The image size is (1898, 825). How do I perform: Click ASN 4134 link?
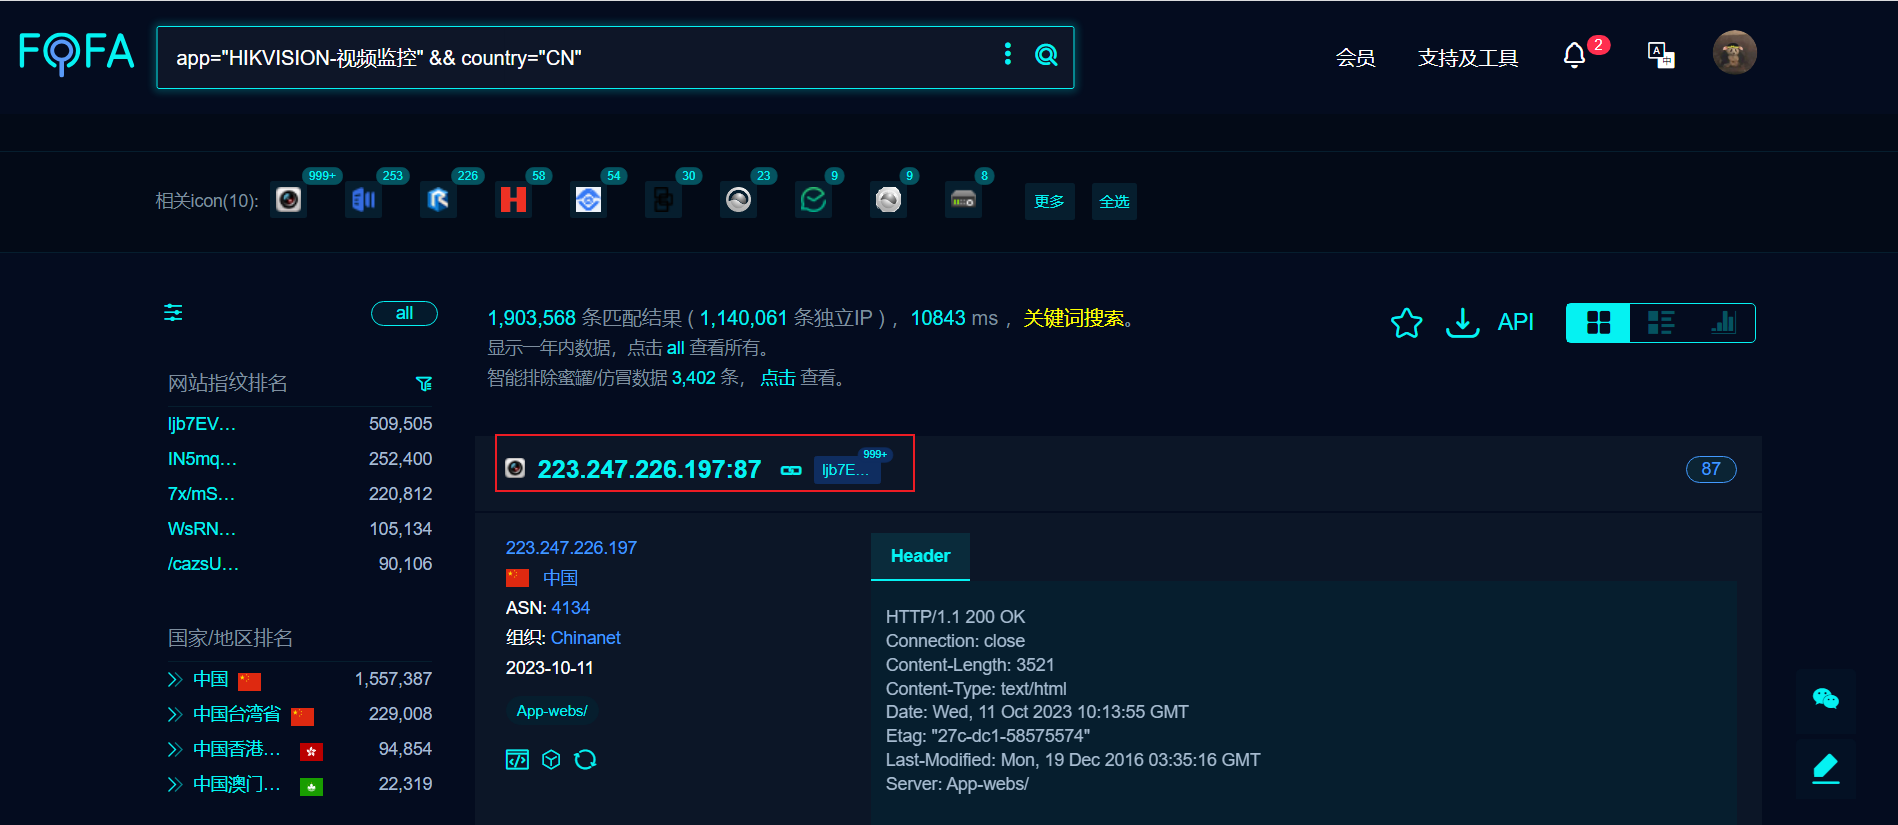coord(570,608)
